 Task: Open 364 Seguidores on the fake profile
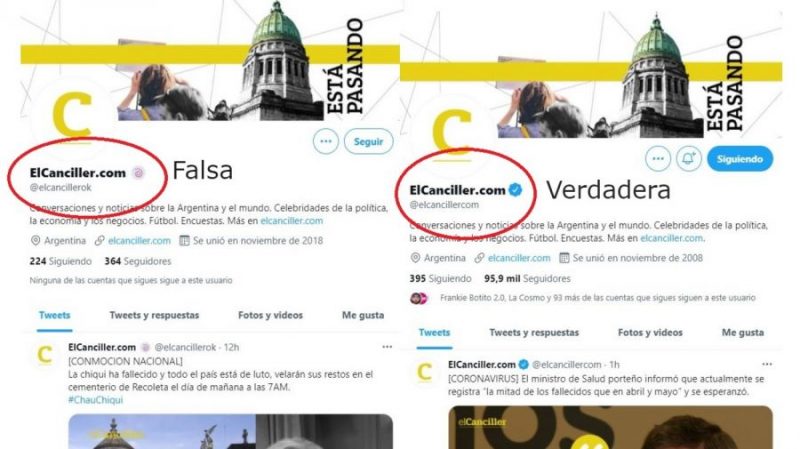(x=138, y=261)
